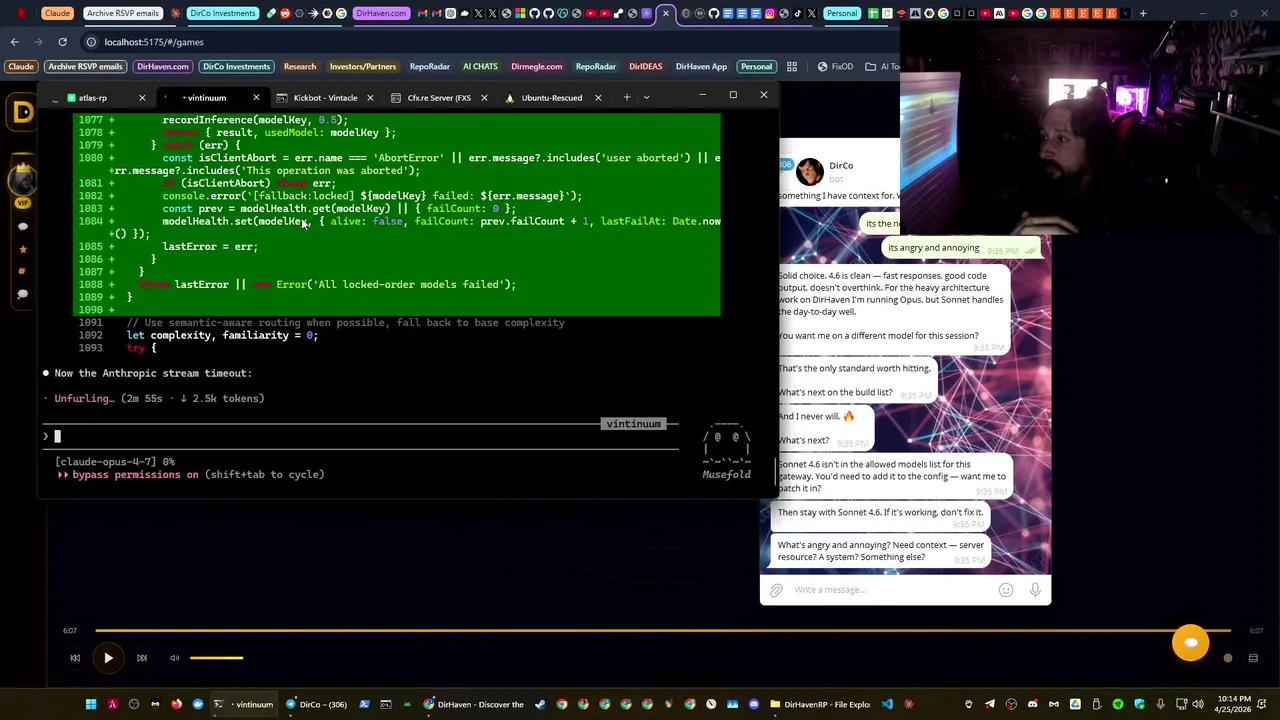Close the atlas-rp terminal tab
This screenshot has height=720, width=1280.
142,98
